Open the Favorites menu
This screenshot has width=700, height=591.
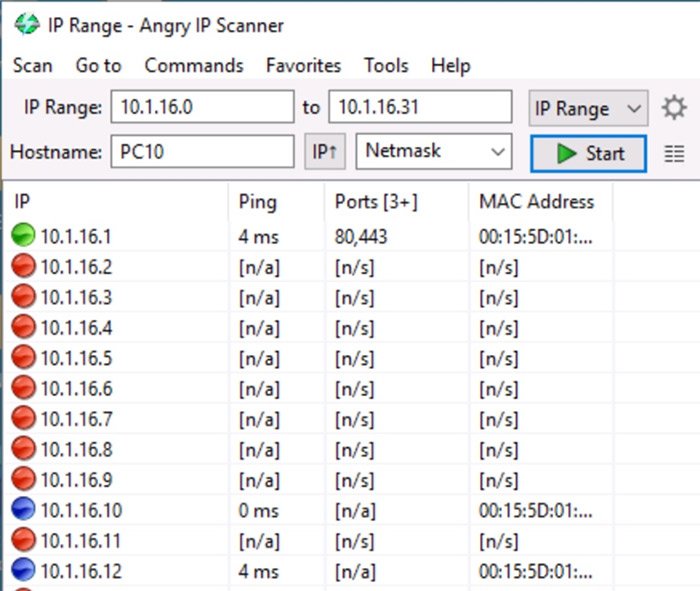pyautogui.click(x=303, y=66)
